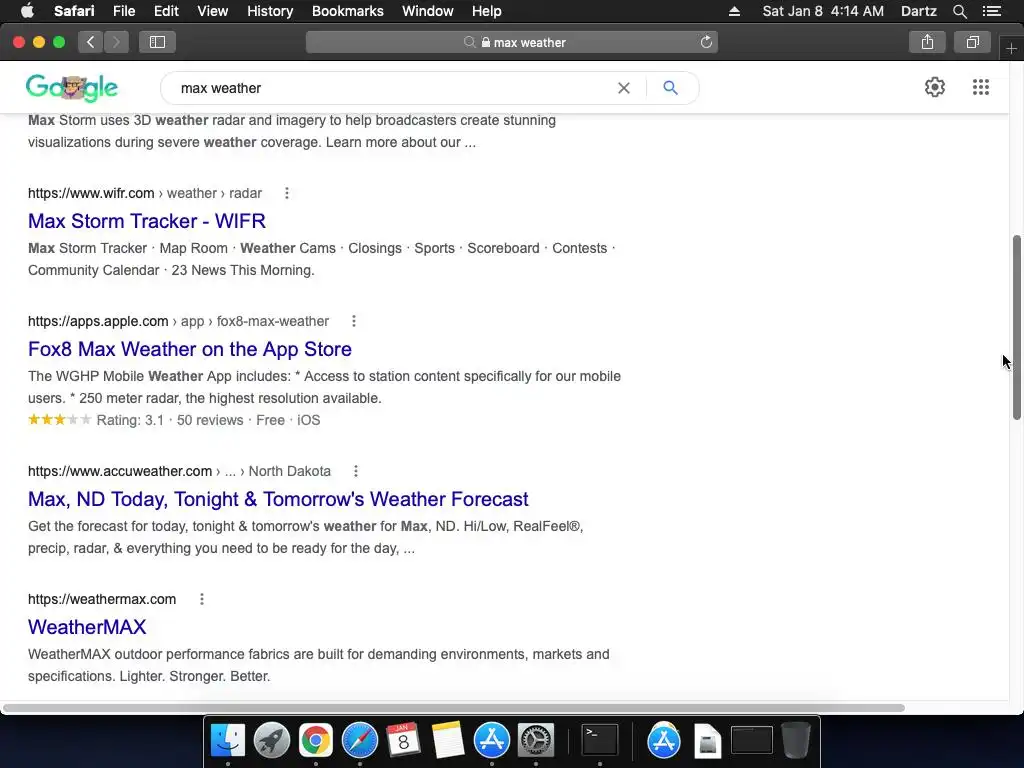Open options menu for weathermax.com result

(x=202, y=600)
